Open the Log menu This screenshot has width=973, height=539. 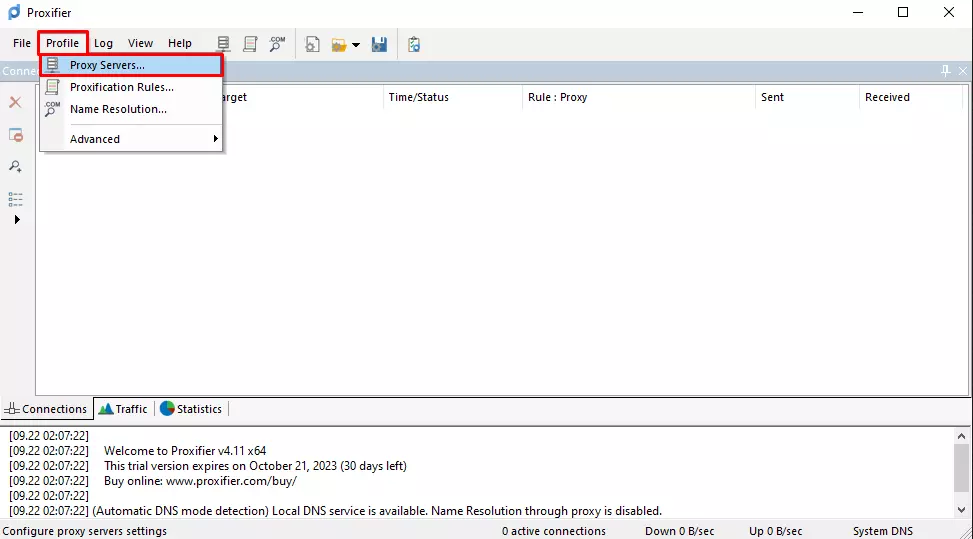(103, 43)
